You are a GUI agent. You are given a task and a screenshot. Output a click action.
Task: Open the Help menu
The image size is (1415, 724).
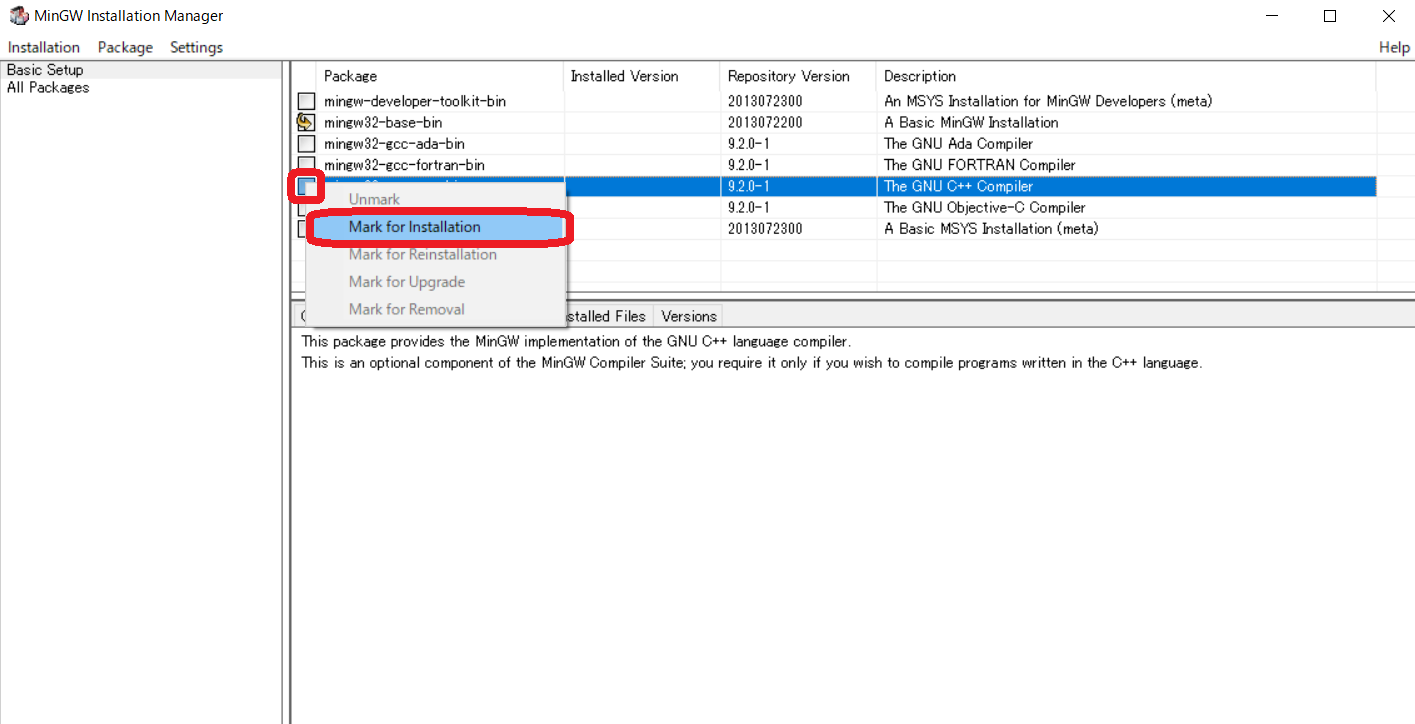click(x=1394, y=47)
